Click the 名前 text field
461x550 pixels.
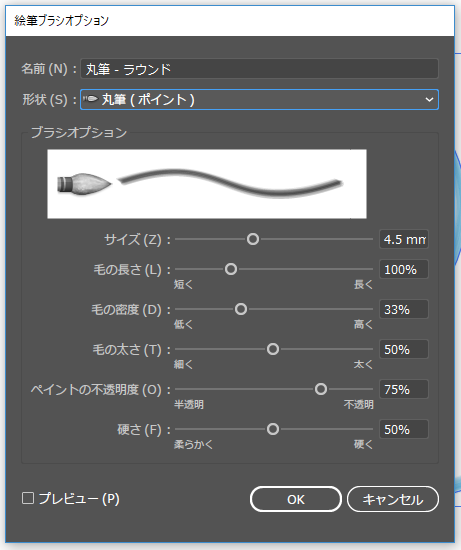[259, 69]
